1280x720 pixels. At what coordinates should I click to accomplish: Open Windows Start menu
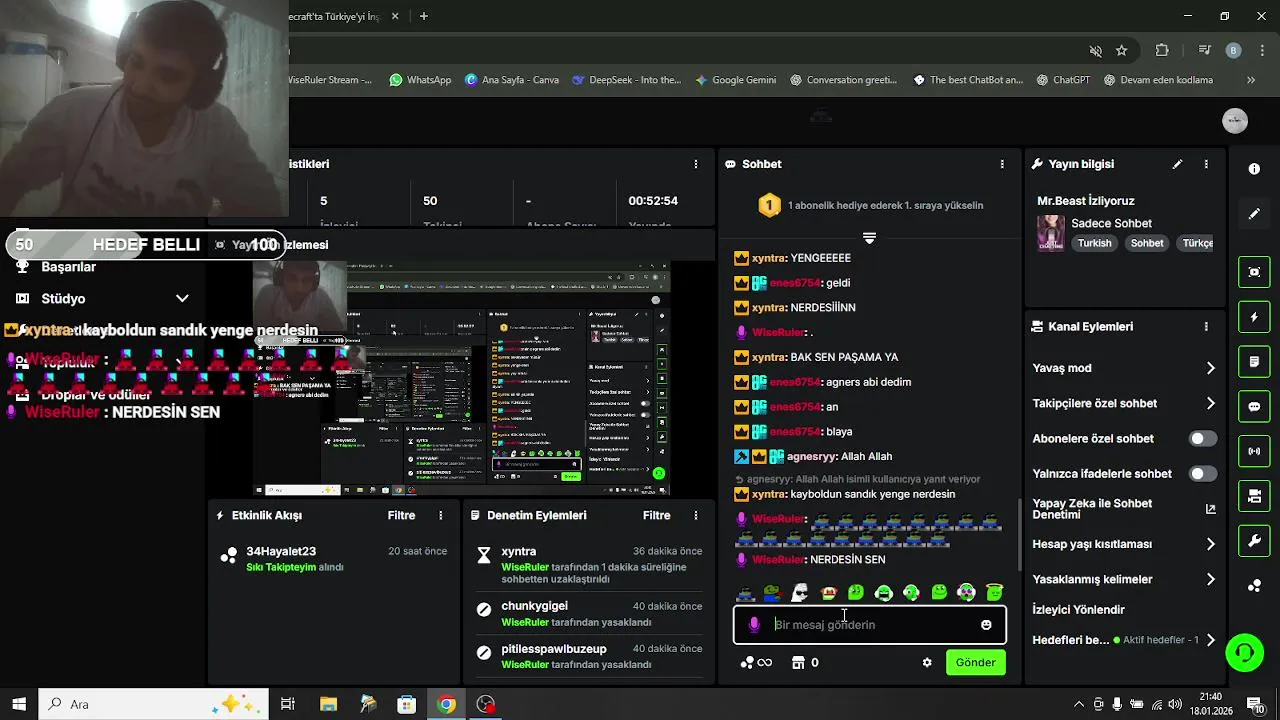pos(18,704)
